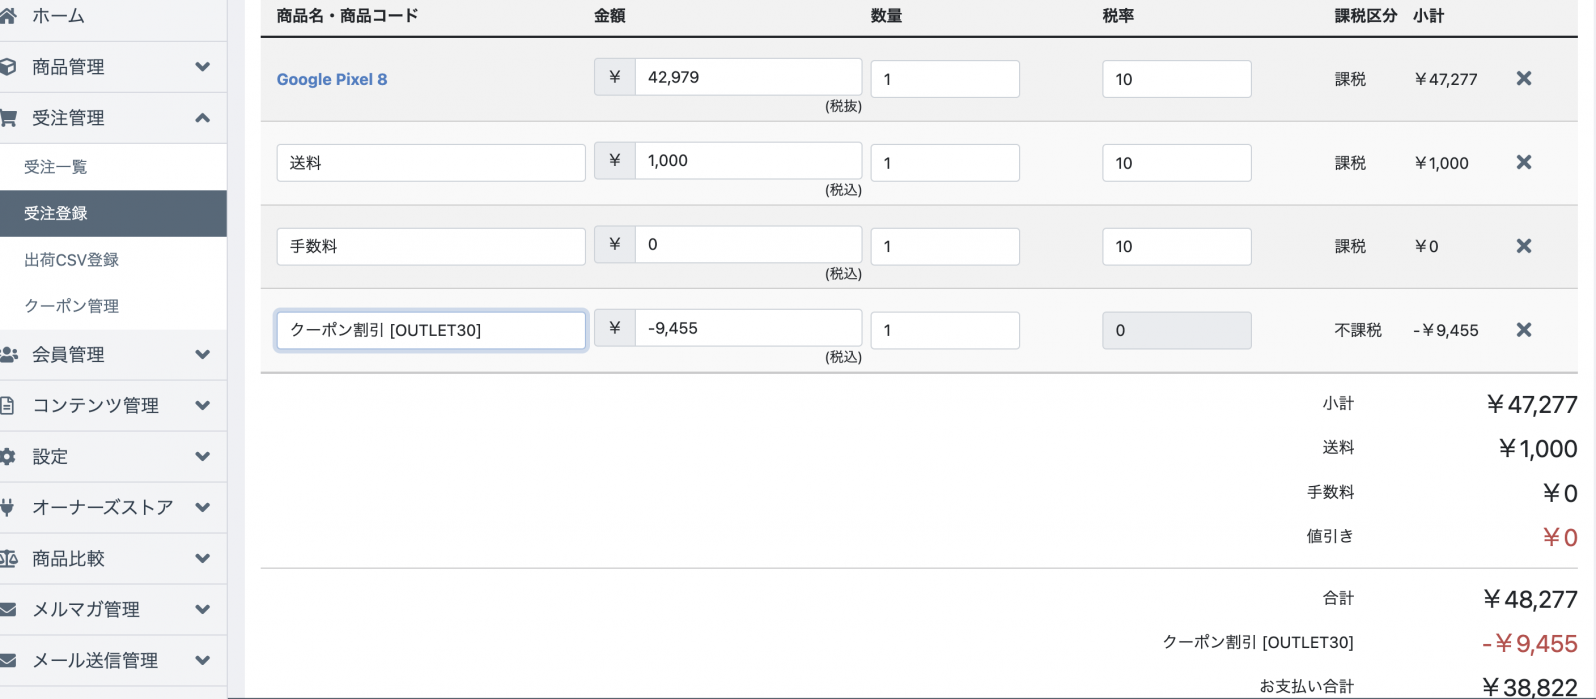Click the Google Pixel 8 price field
This screenshot has height=699, width=1596.
coord(748,77)
